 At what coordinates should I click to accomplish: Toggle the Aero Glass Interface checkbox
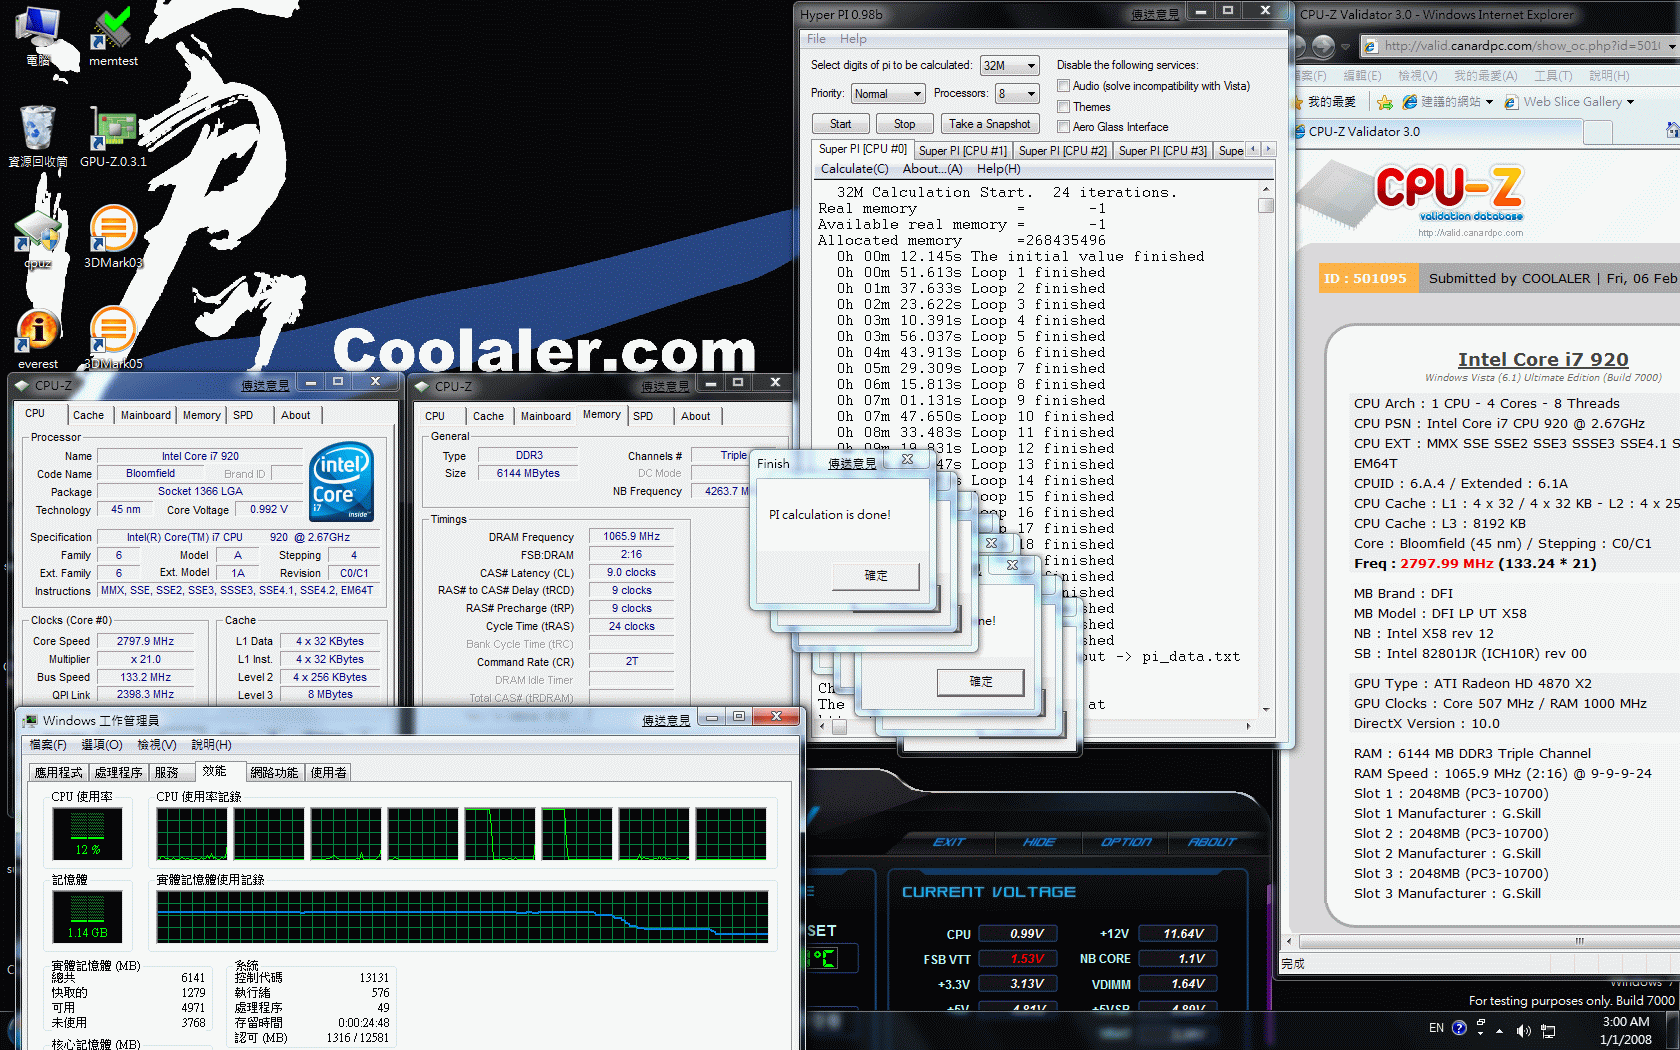[1064, 127]
